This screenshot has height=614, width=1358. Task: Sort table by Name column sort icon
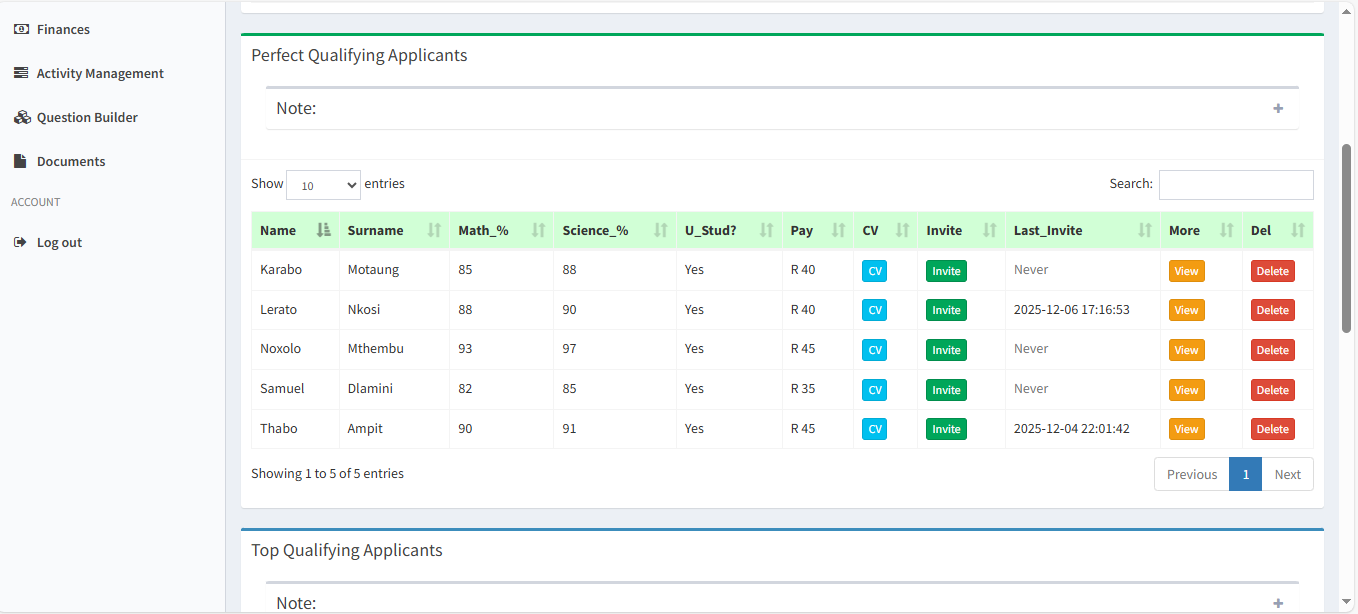click(x=323, y=230)
